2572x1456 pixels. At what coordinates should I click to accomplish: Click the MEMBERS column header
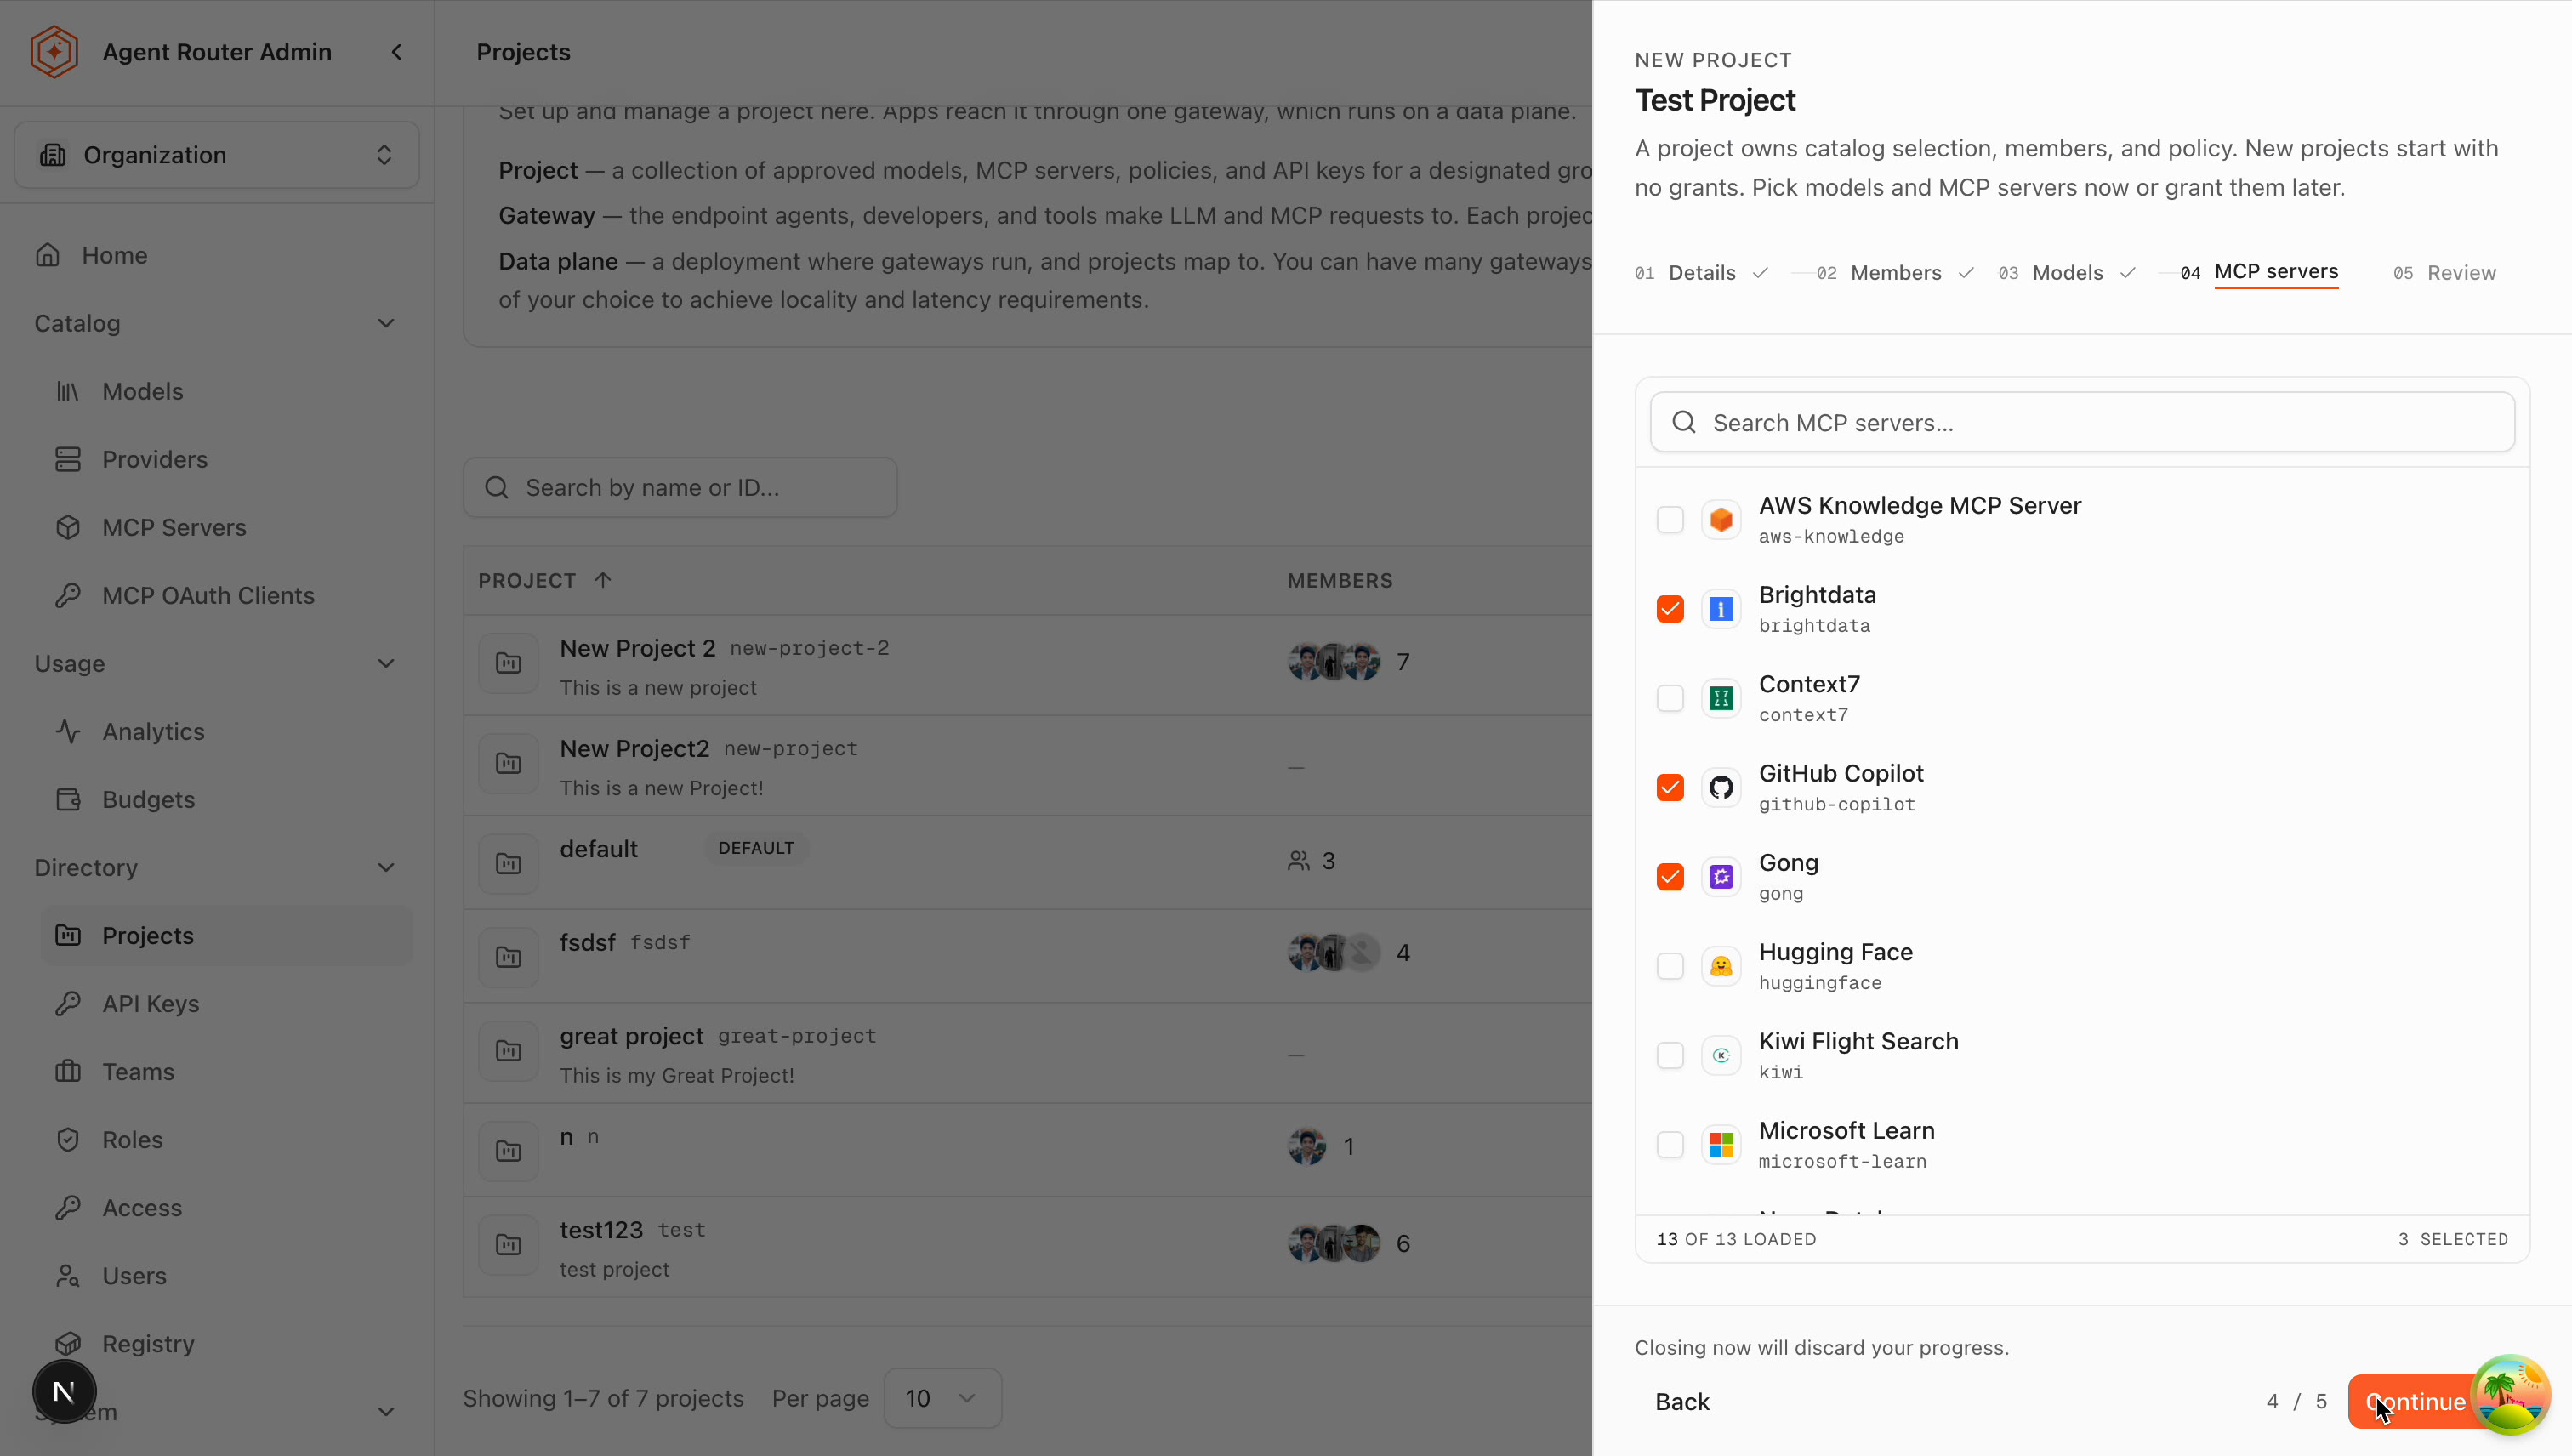coord(1340,581)
